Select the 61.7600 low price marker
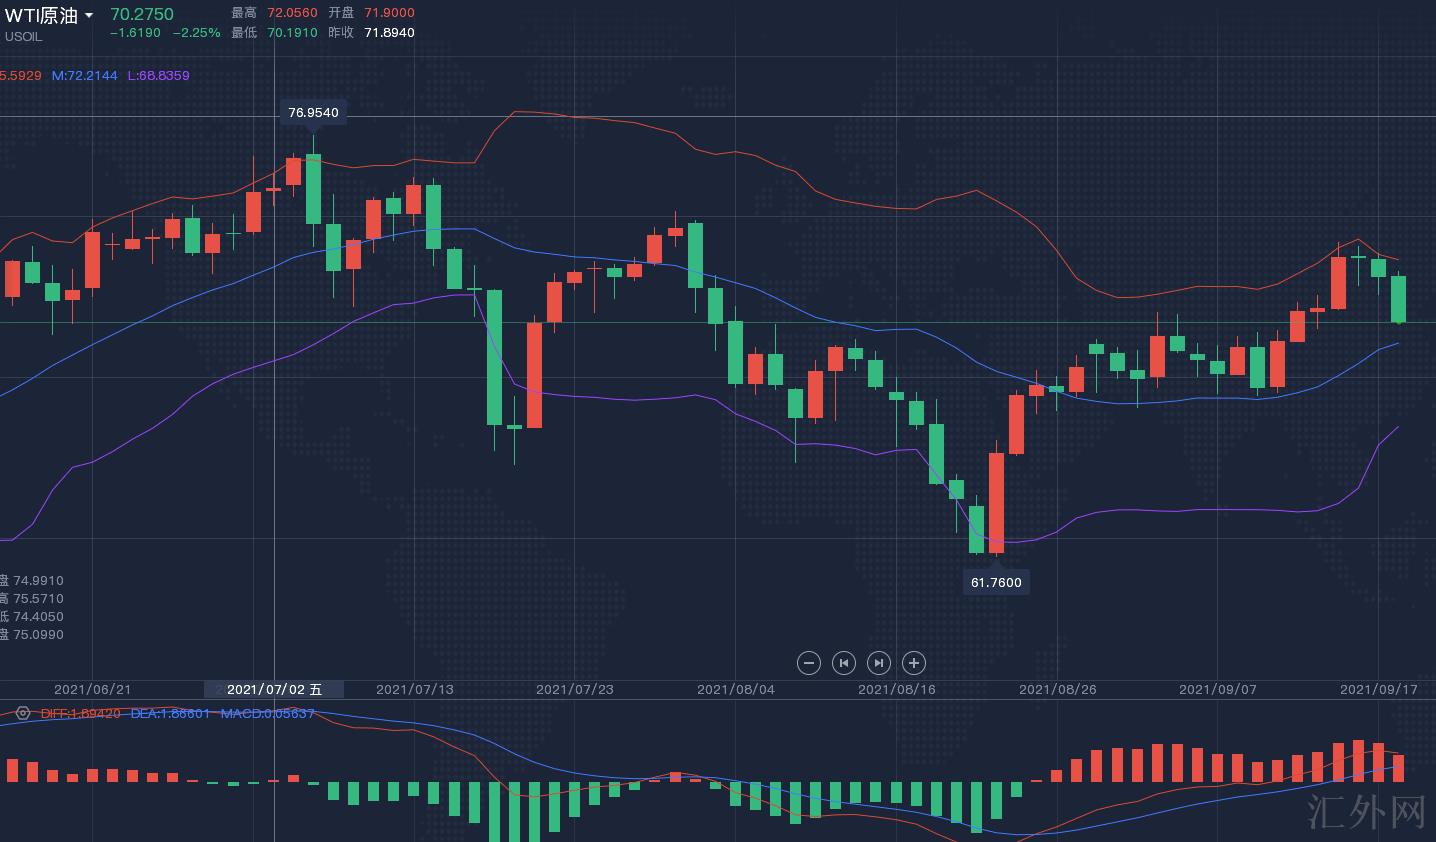The width and height of the screenshot is (1436, 842). tap(996, 582)
